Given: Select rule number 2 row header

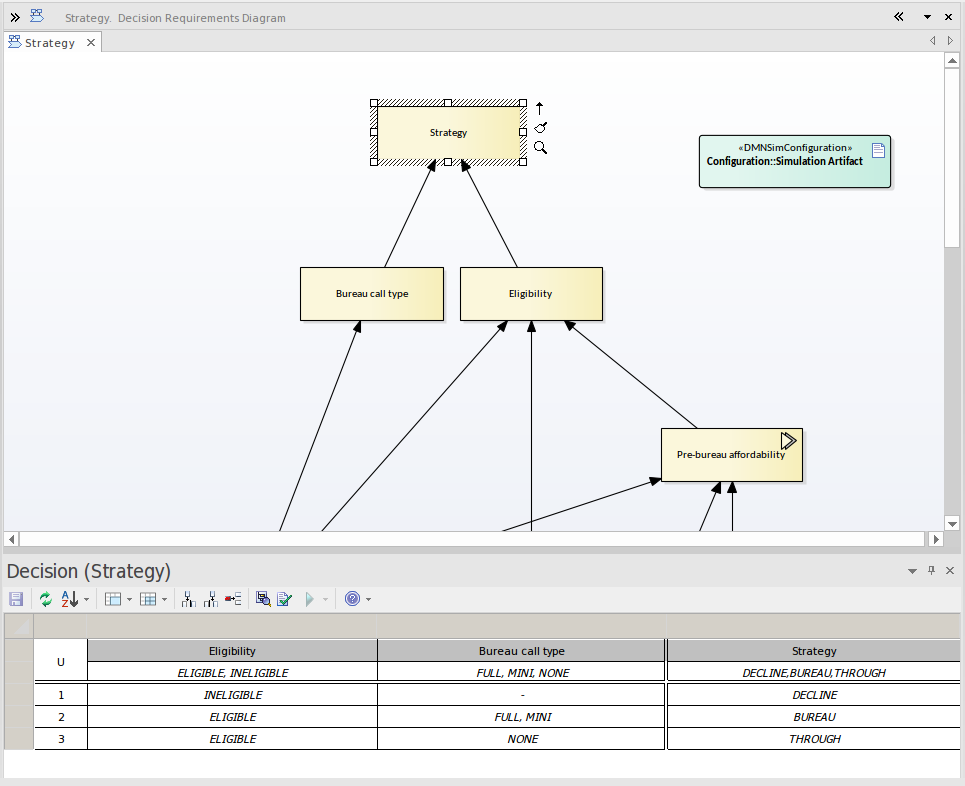Looking at the screenshot, I should click(x=61, y=717).
